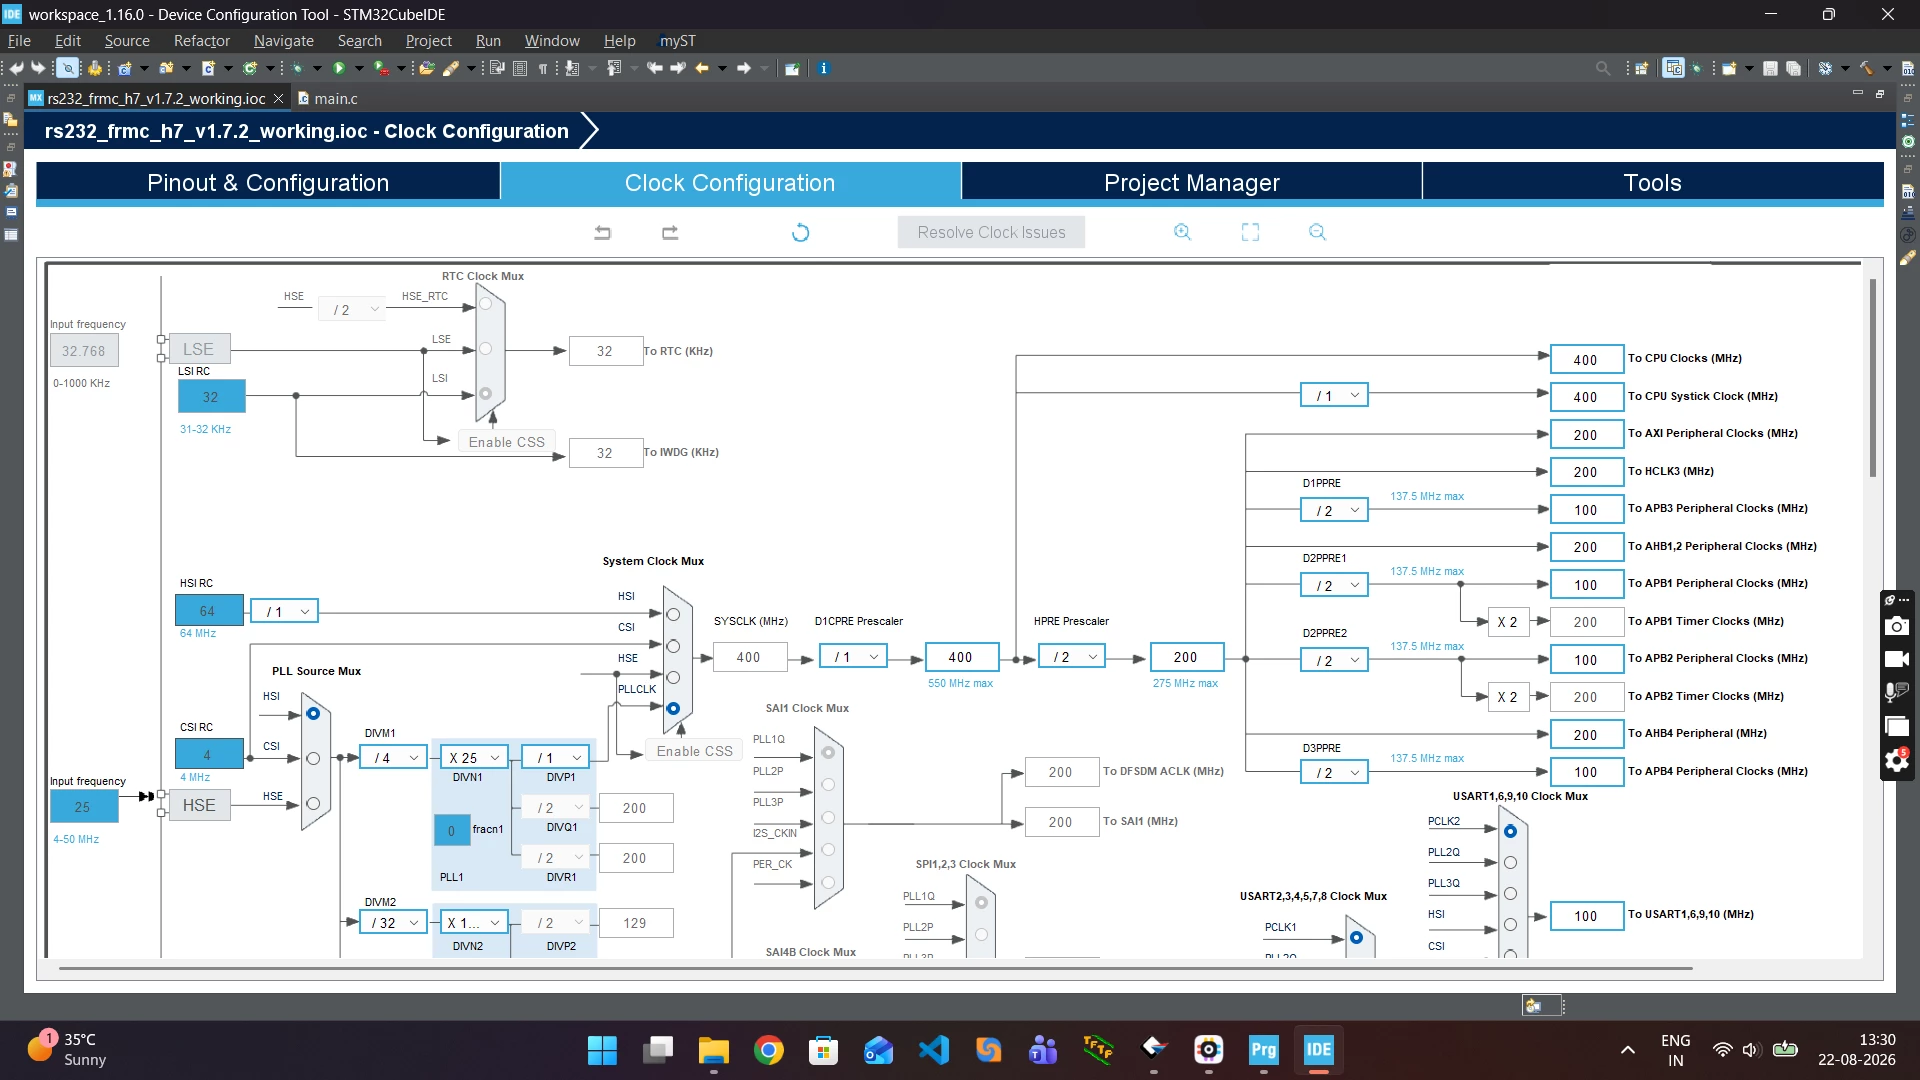The height and width of the screenshot is (1080, 1920).
Task: Select the HSI input in System Clock Mux
Action: 673,614
